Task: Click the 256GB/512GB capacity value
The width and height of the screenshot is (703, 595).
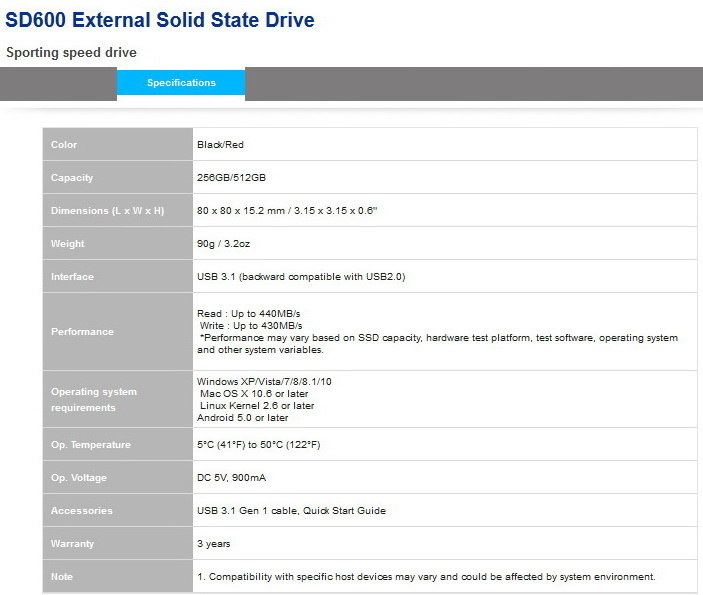Action: click(x=231, y=178)
